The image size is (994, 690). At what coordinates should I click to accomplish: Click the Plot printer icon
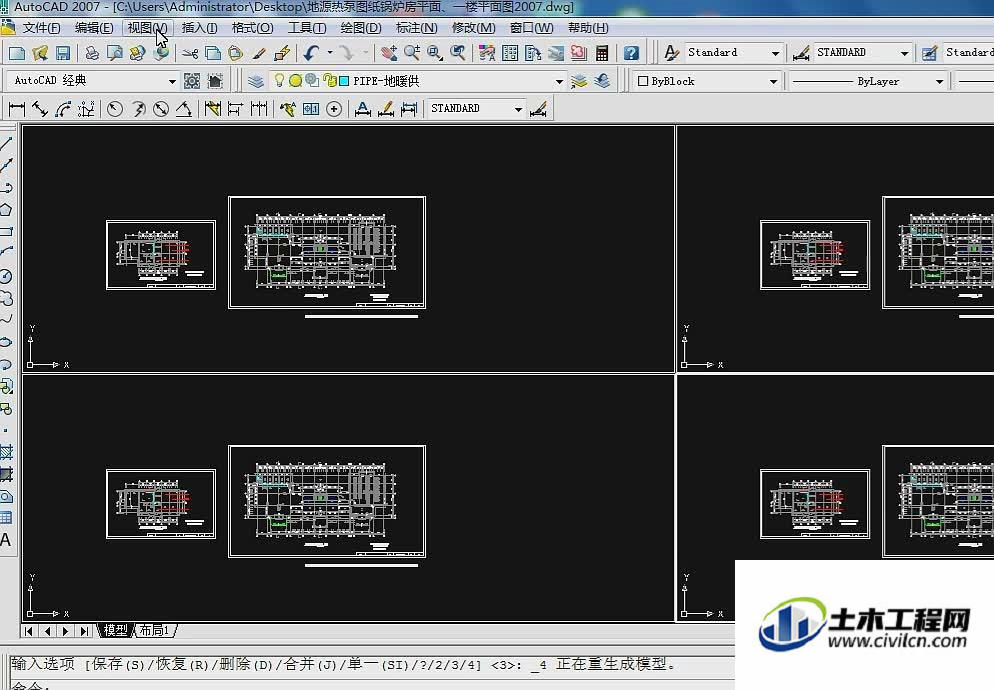point(92,53)
